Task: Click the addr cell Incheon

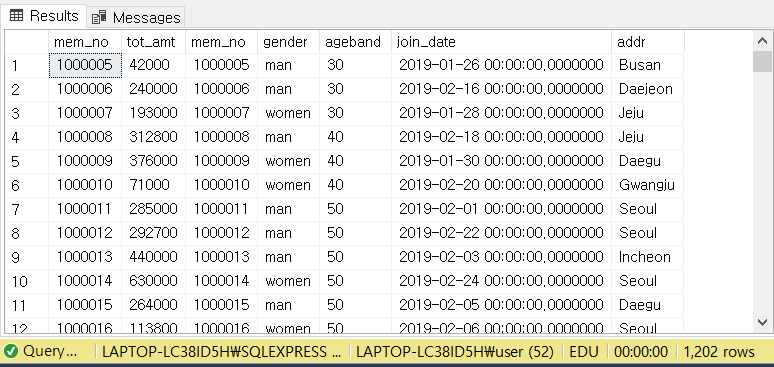Action: point(648,257)
